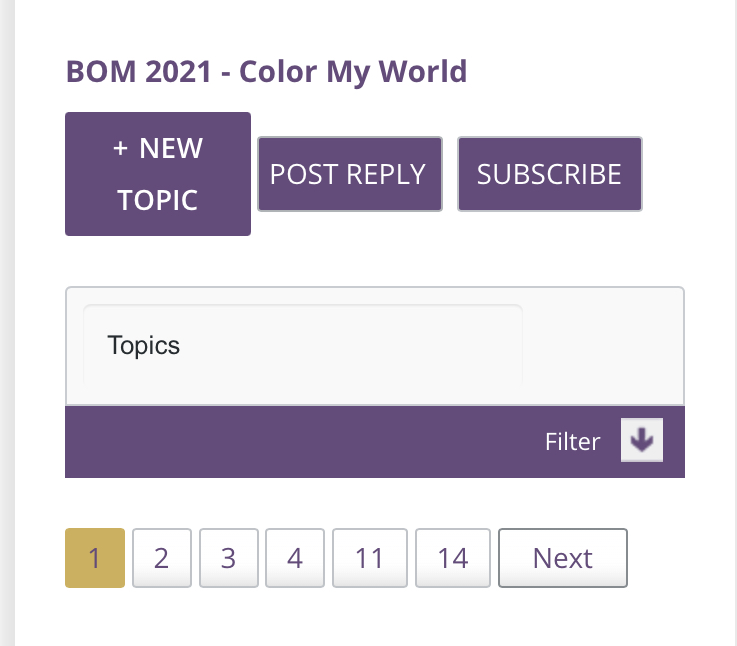Navigate to page 11
Viewport: 737px width, 646px height.
(x=370, y=558)
